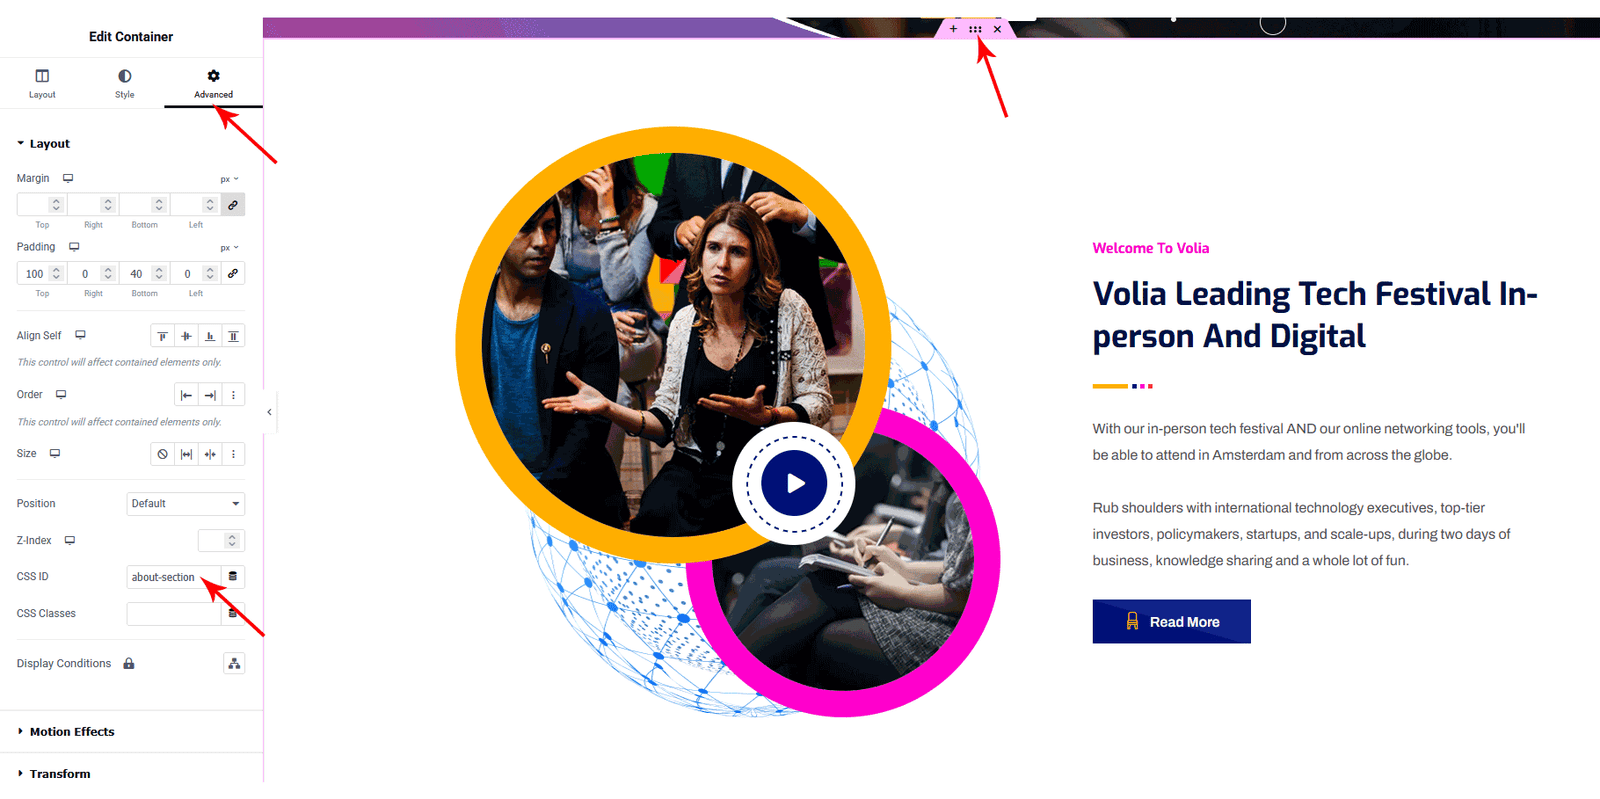Set Order to end icon
The image size is (1600, 799).
pyautogui.click(x=210, y=395)
